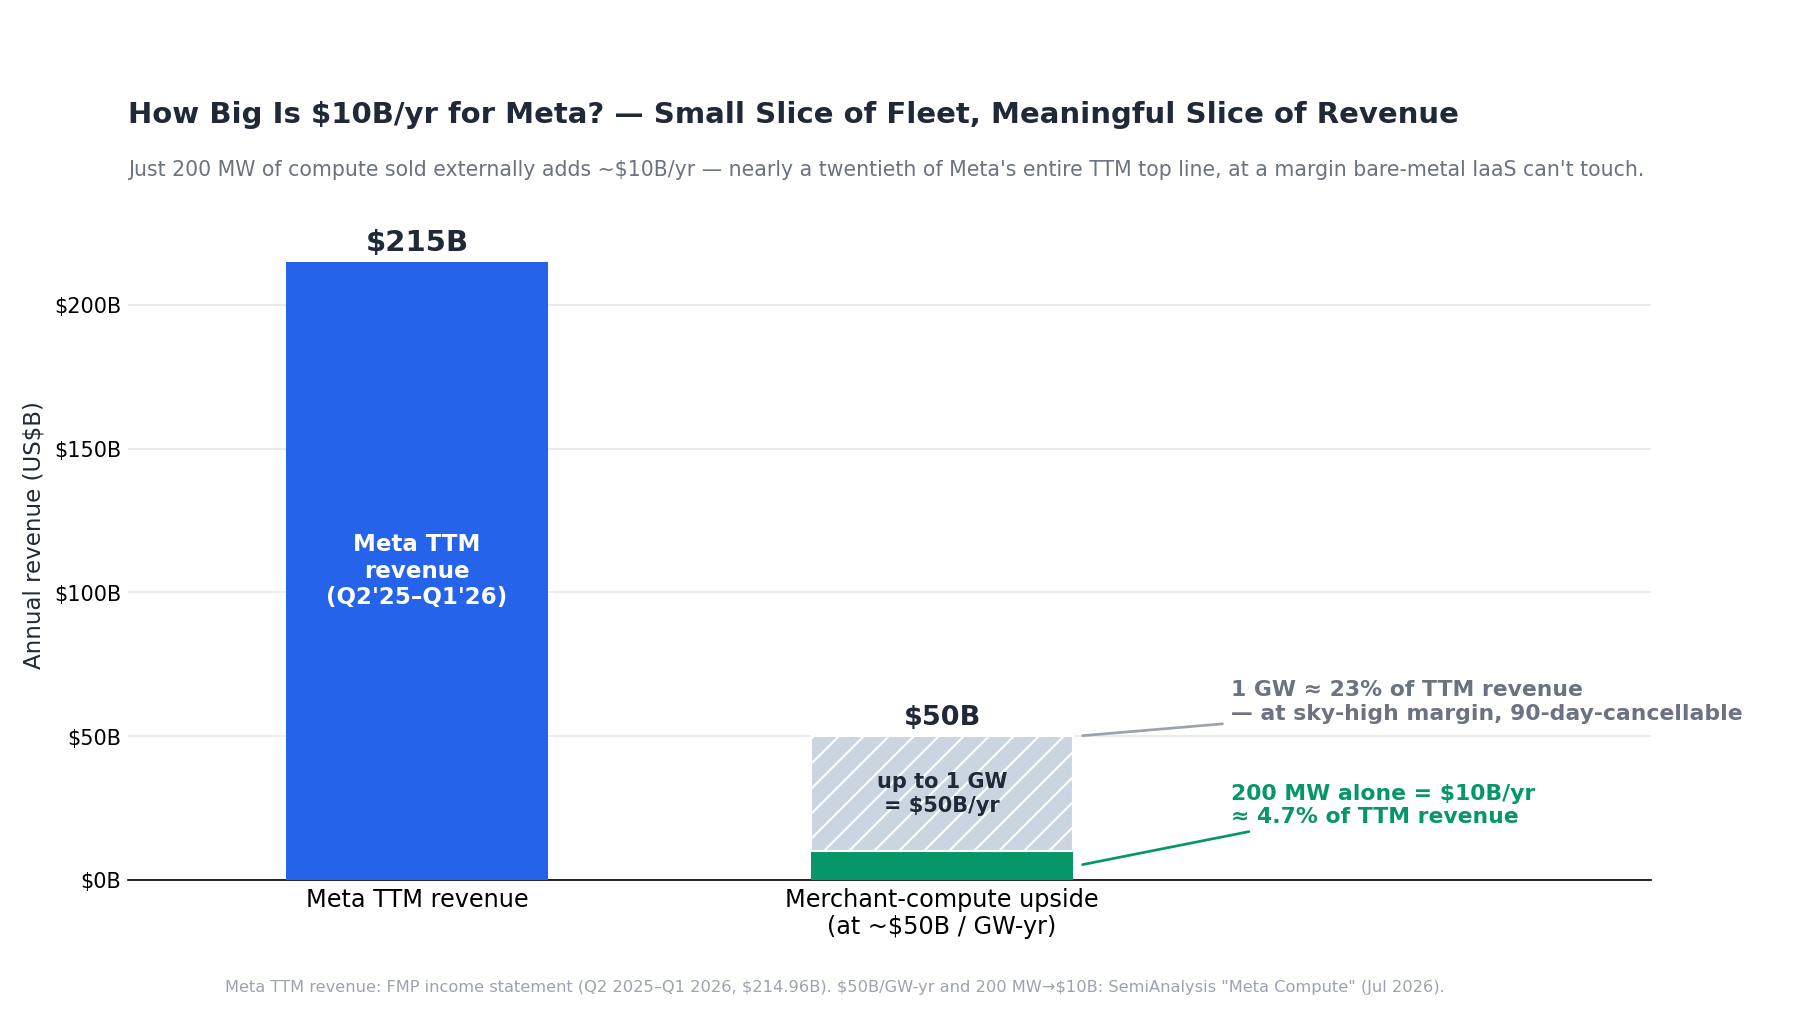Click the $50B value label above the hatched bar

click(942, 717)
